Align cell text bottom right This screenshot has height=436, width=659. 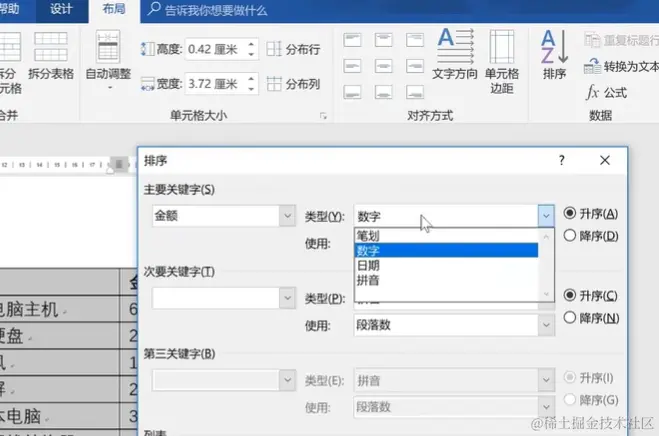point(415,92)
